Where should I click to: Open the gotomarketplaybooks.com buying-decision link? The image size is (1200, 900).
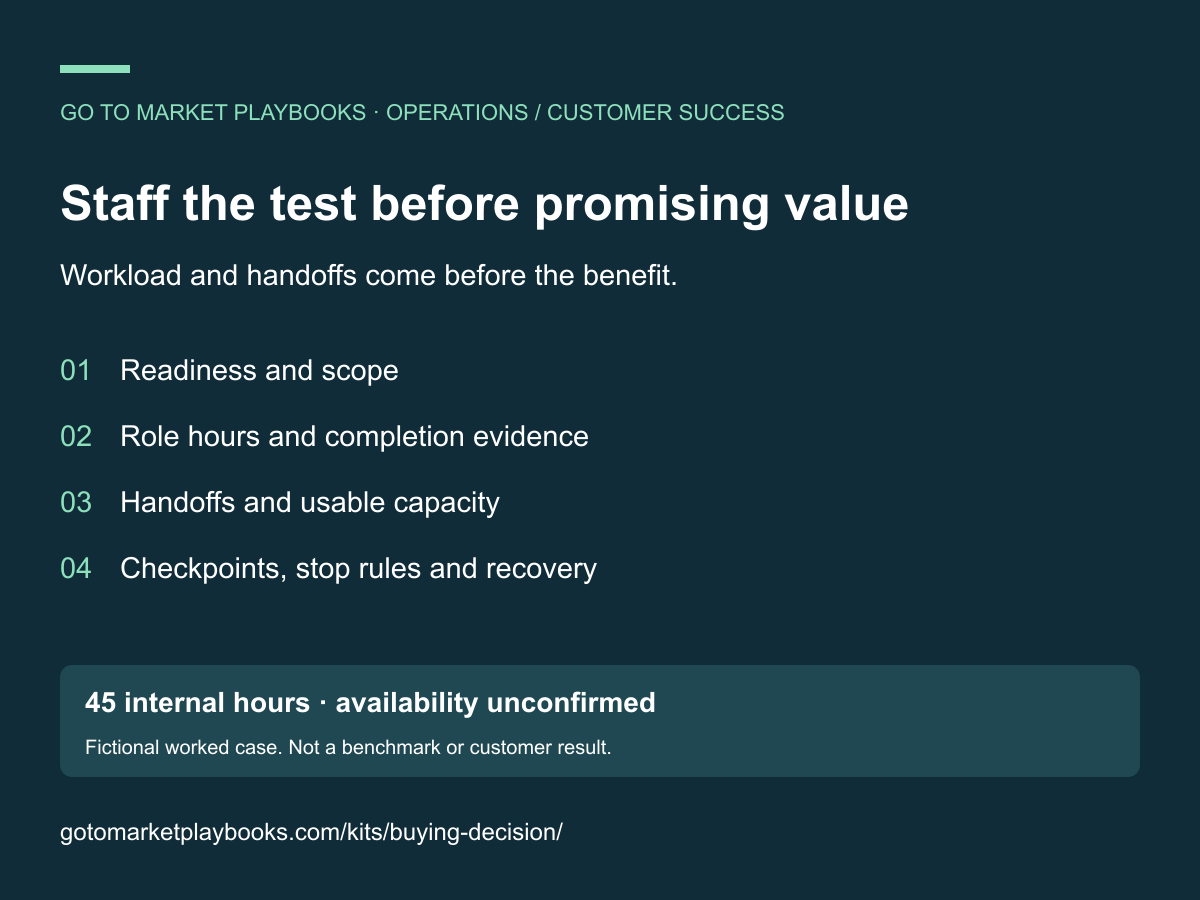pos(312,832)
